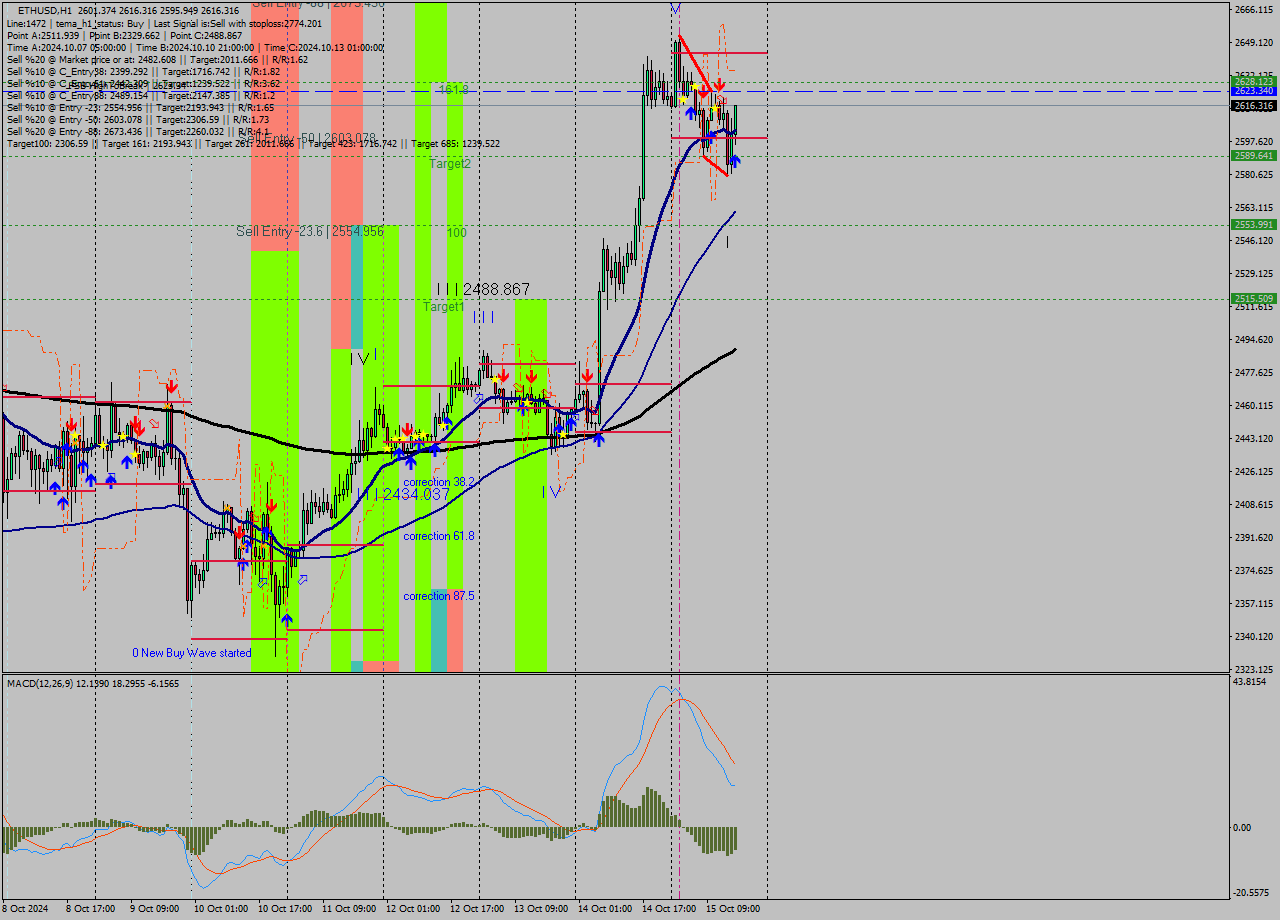This screenshot has width=1280, height=920.
Task: Click the '100' Fibonacci level label
Action: [x=457, y=232]
